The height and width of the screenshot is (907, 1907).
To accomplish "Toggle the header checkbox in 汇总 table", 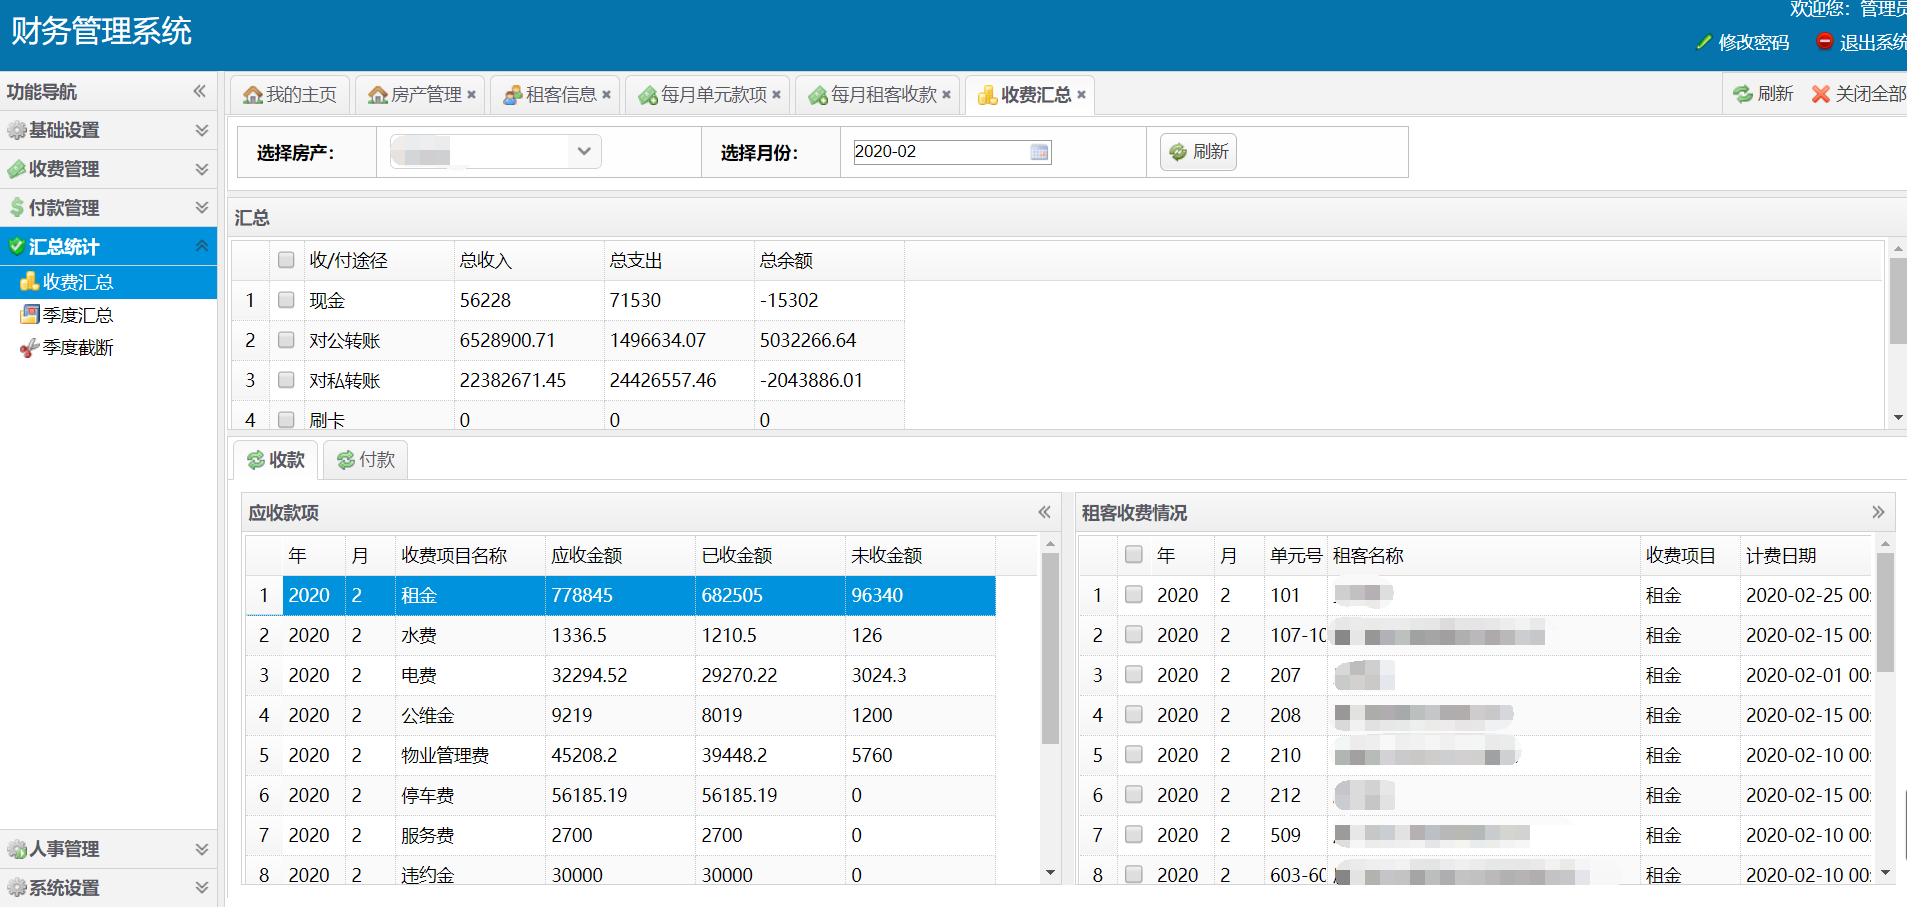I will coord(286,260).
